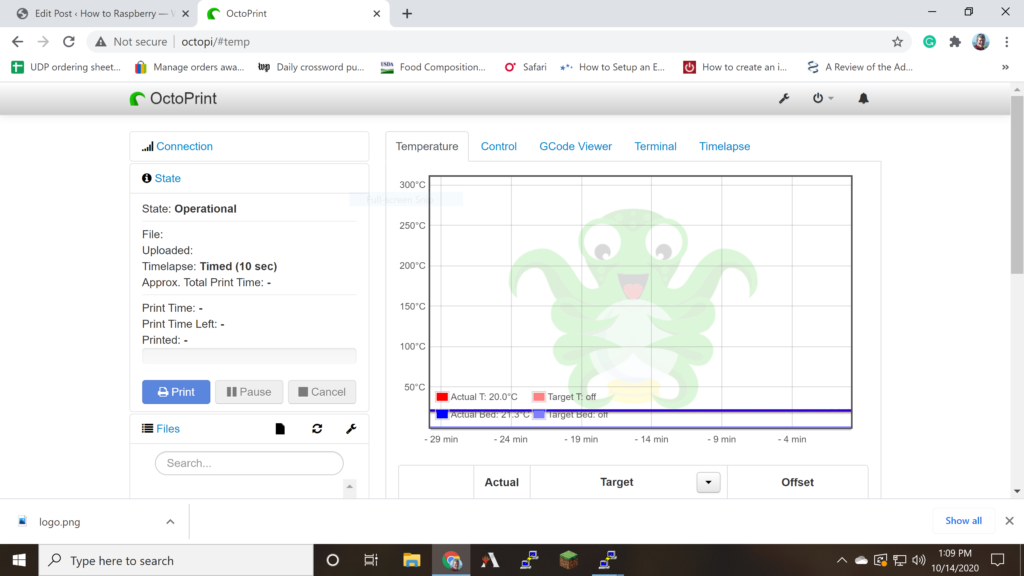Click the Print button
This screenshot has width=1024, height=576.
click(176, 392)
